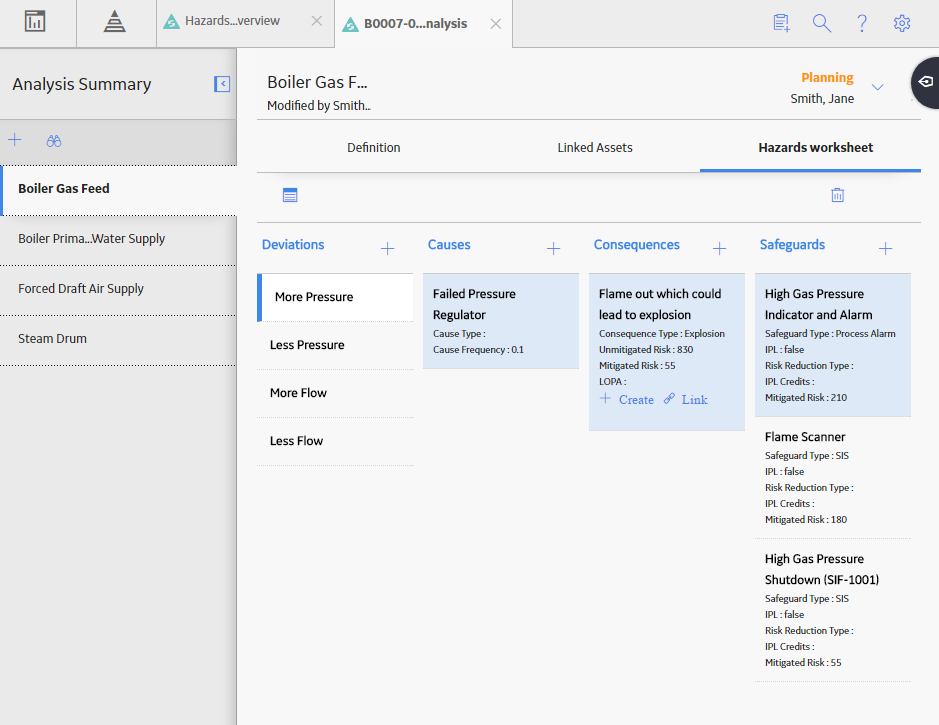Click Mitigated Risk : 180 value
This screenshot has height=725, width=939.
pos(806,520)
